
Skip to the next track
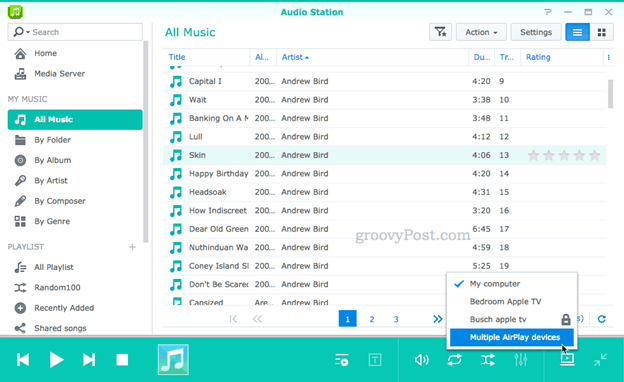coord(89,360)
